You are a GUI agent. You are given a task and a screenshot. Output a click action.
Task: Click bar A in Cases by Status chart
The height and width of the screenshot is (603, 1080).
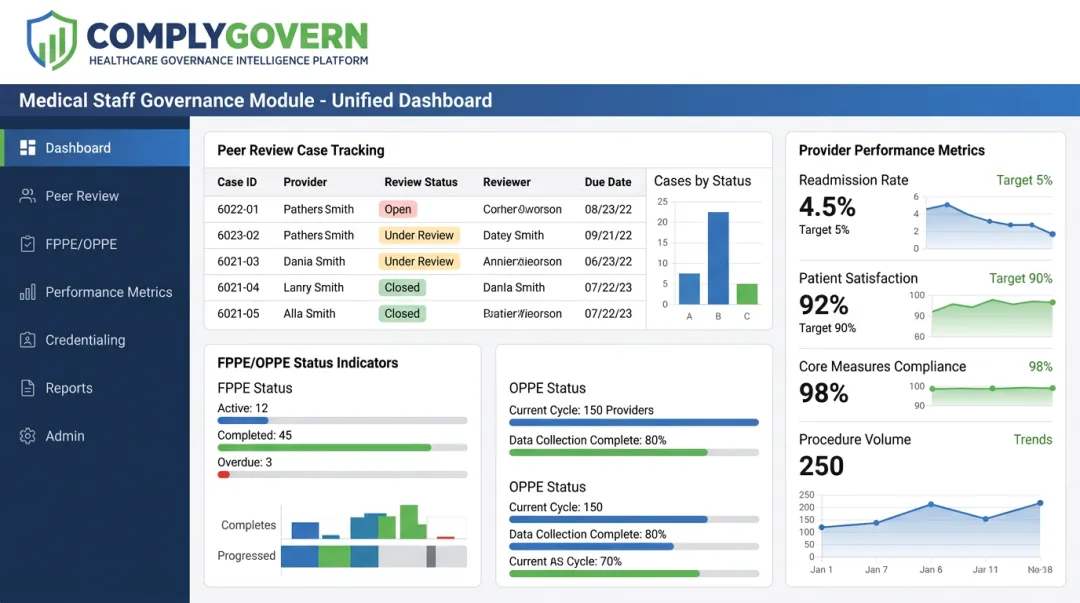pos(689,289)
